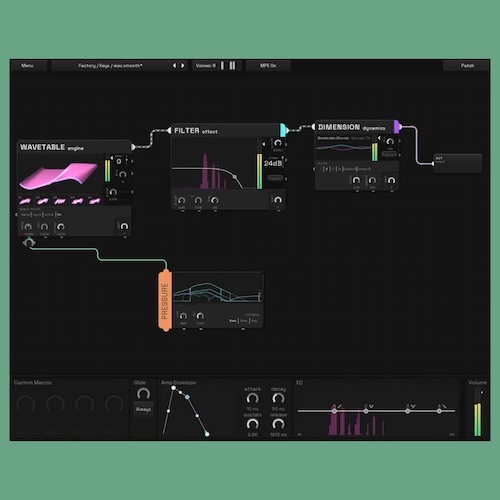Toggle the Always glide mode button
This screenshot has width=500, height=500.
click(x=143, y=409)
